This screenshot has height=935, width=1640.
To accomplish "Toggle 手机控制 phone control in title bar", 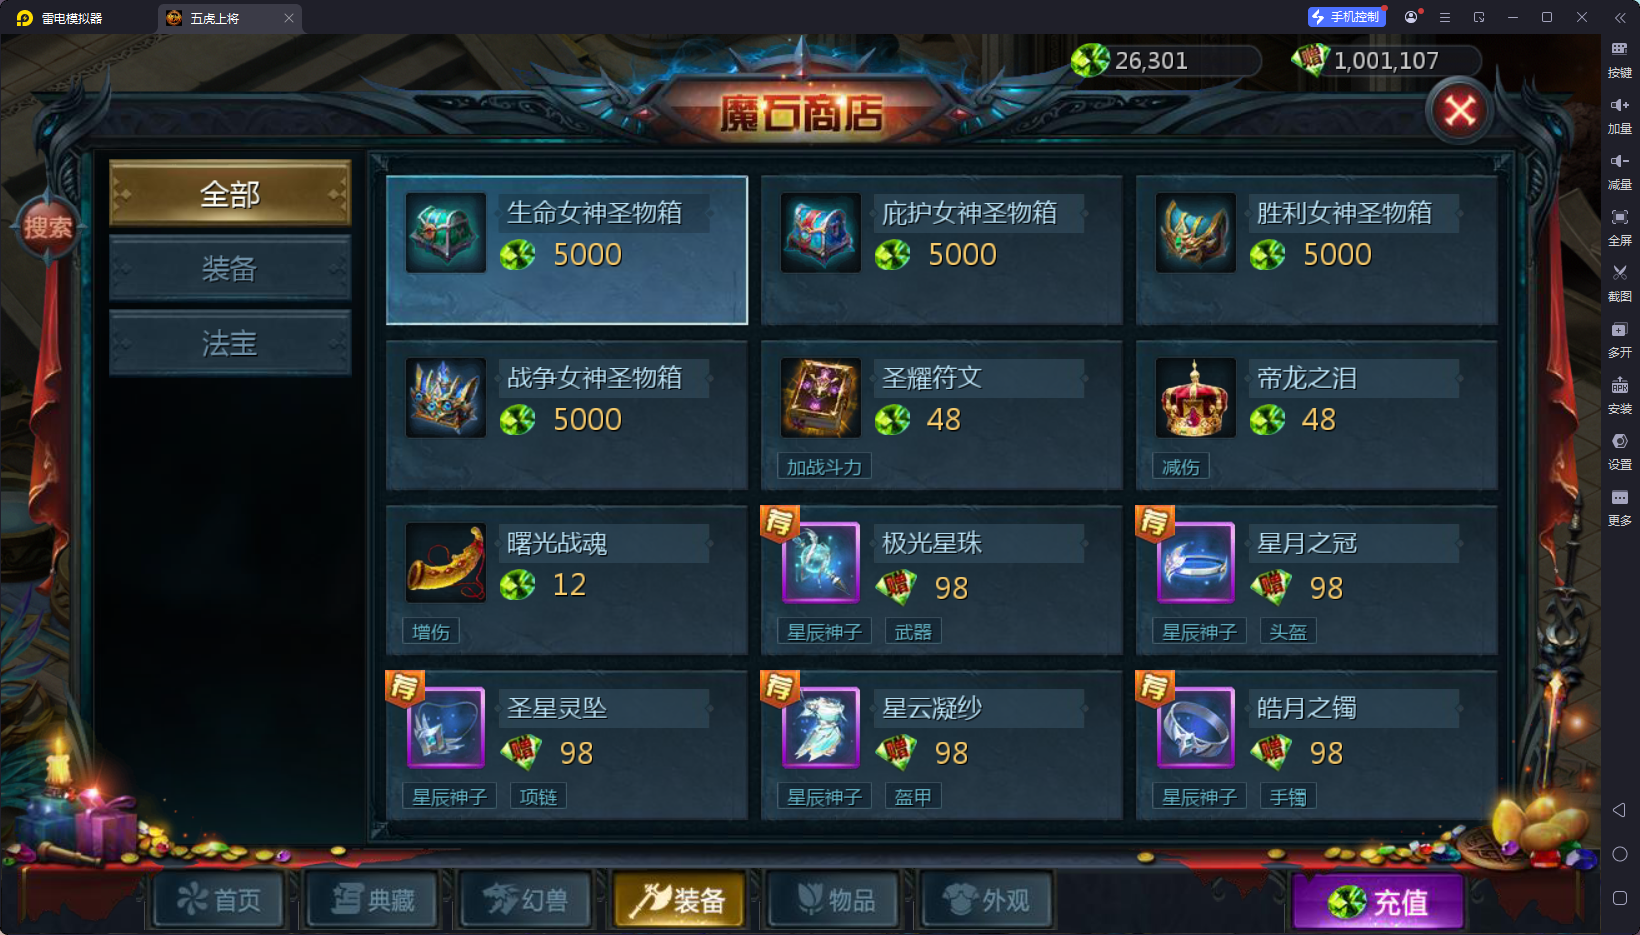I will 1346,17.
